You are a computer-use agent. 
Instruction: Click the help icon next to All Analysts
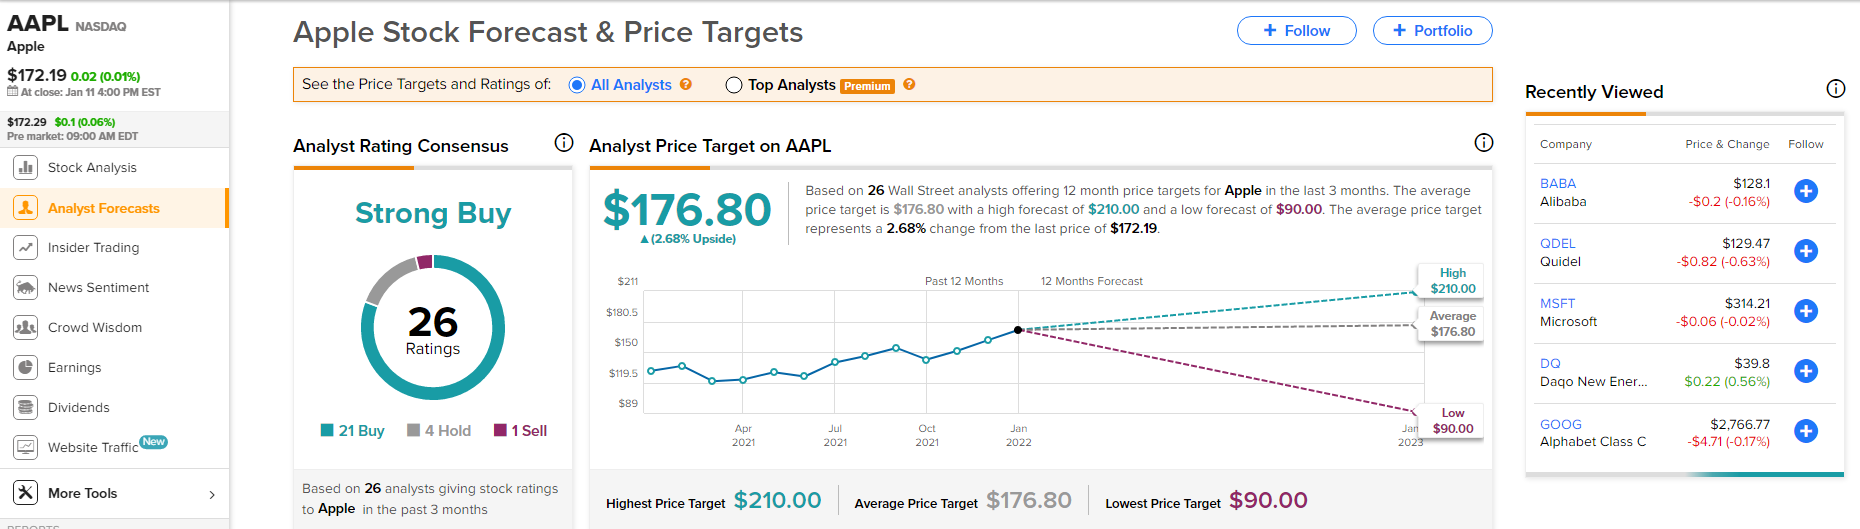coord(686,84)
